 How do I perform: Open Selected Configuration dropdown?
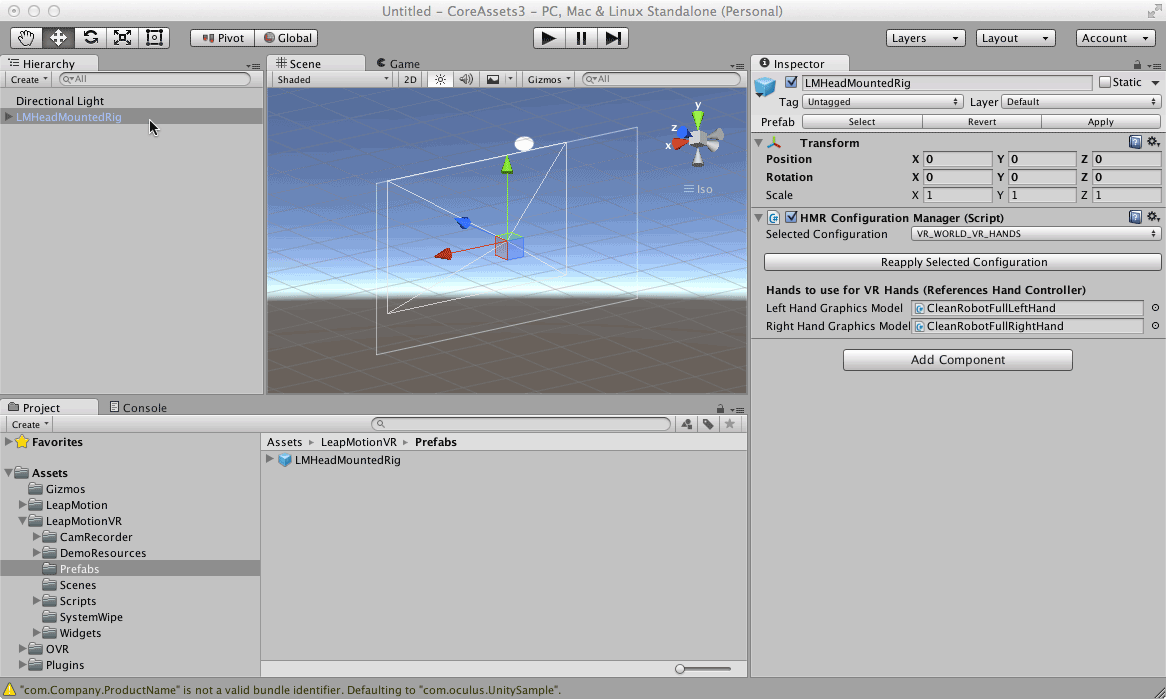[1036, 233]
